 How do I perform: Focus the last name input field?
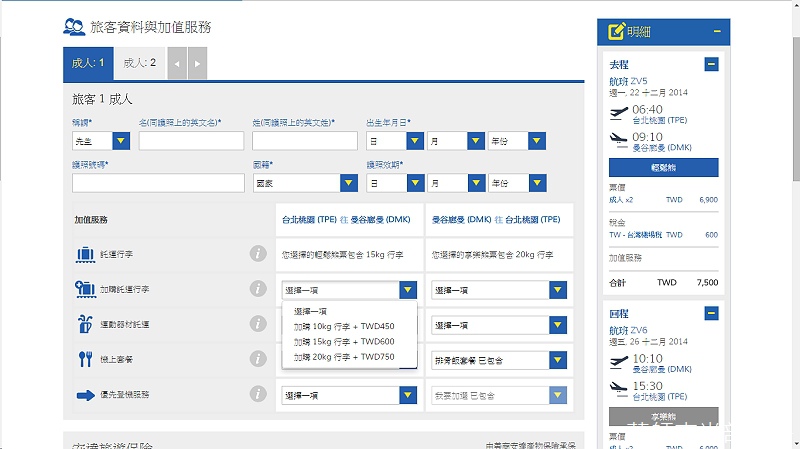click(x=305, y=141)
